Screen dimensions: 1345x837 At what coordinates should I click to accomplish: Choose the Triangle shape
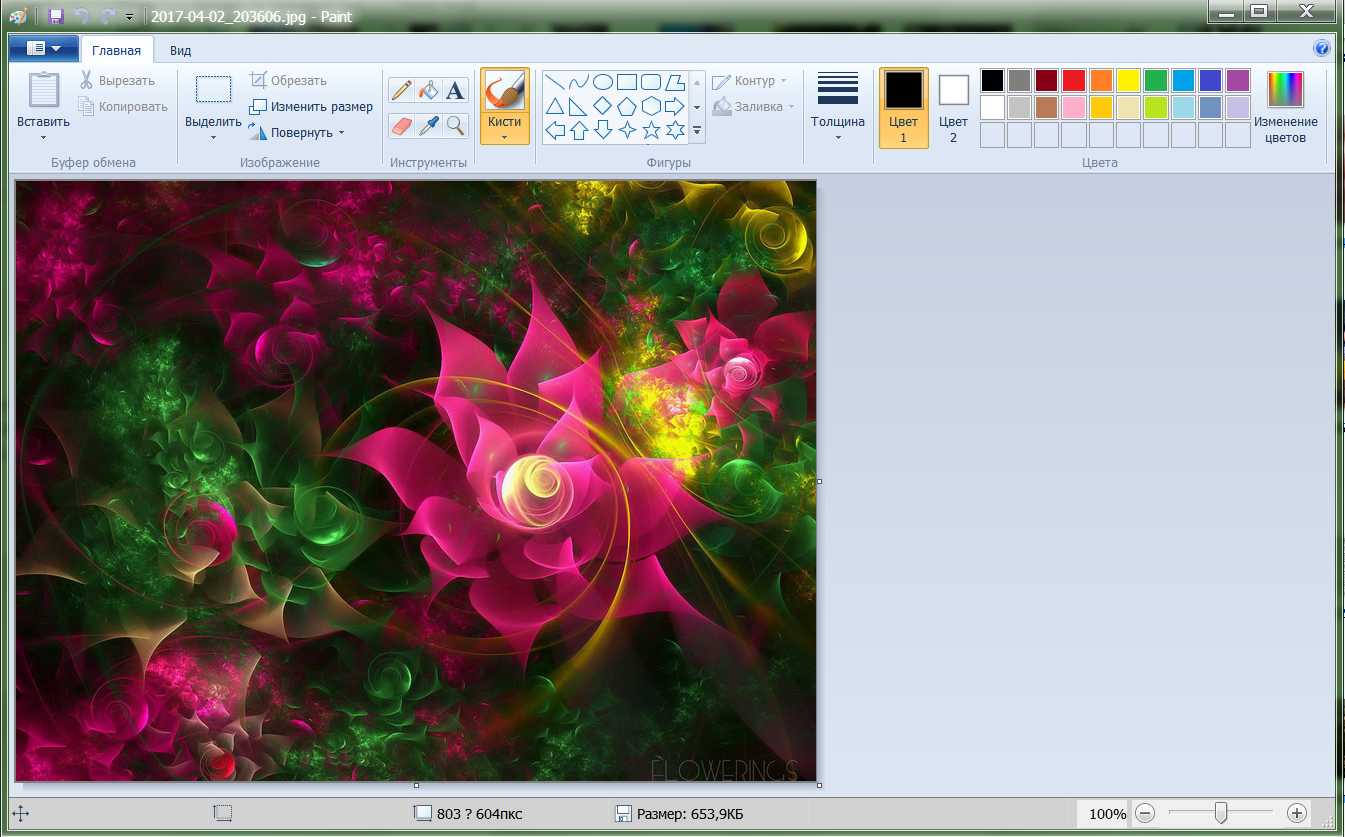coord(554,106)
